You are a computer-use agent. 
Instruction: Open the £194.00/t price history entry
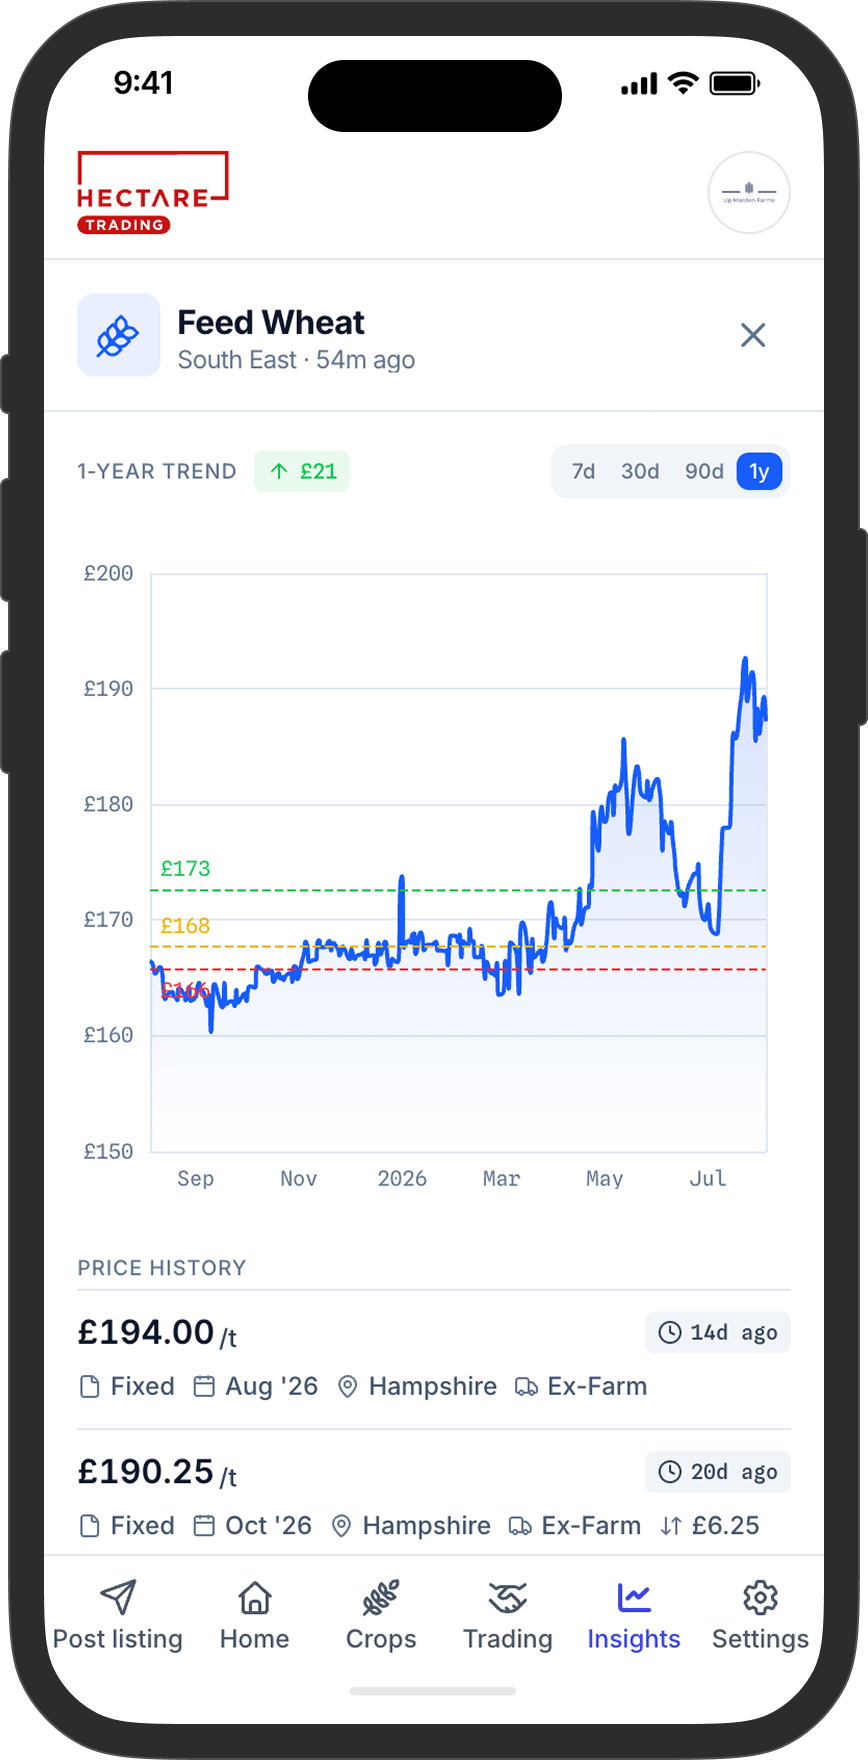click(x=434, y=1359)
